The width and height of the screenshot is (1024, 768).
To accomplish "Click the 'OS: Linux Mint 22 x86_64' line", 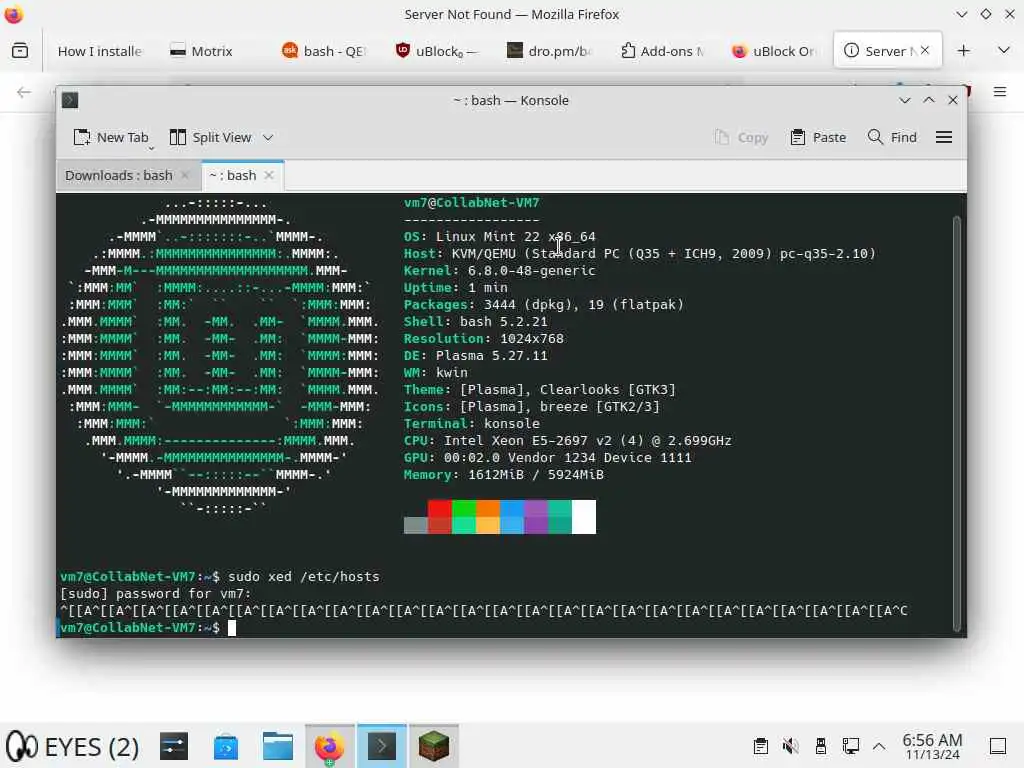I will tap(500, 236).
